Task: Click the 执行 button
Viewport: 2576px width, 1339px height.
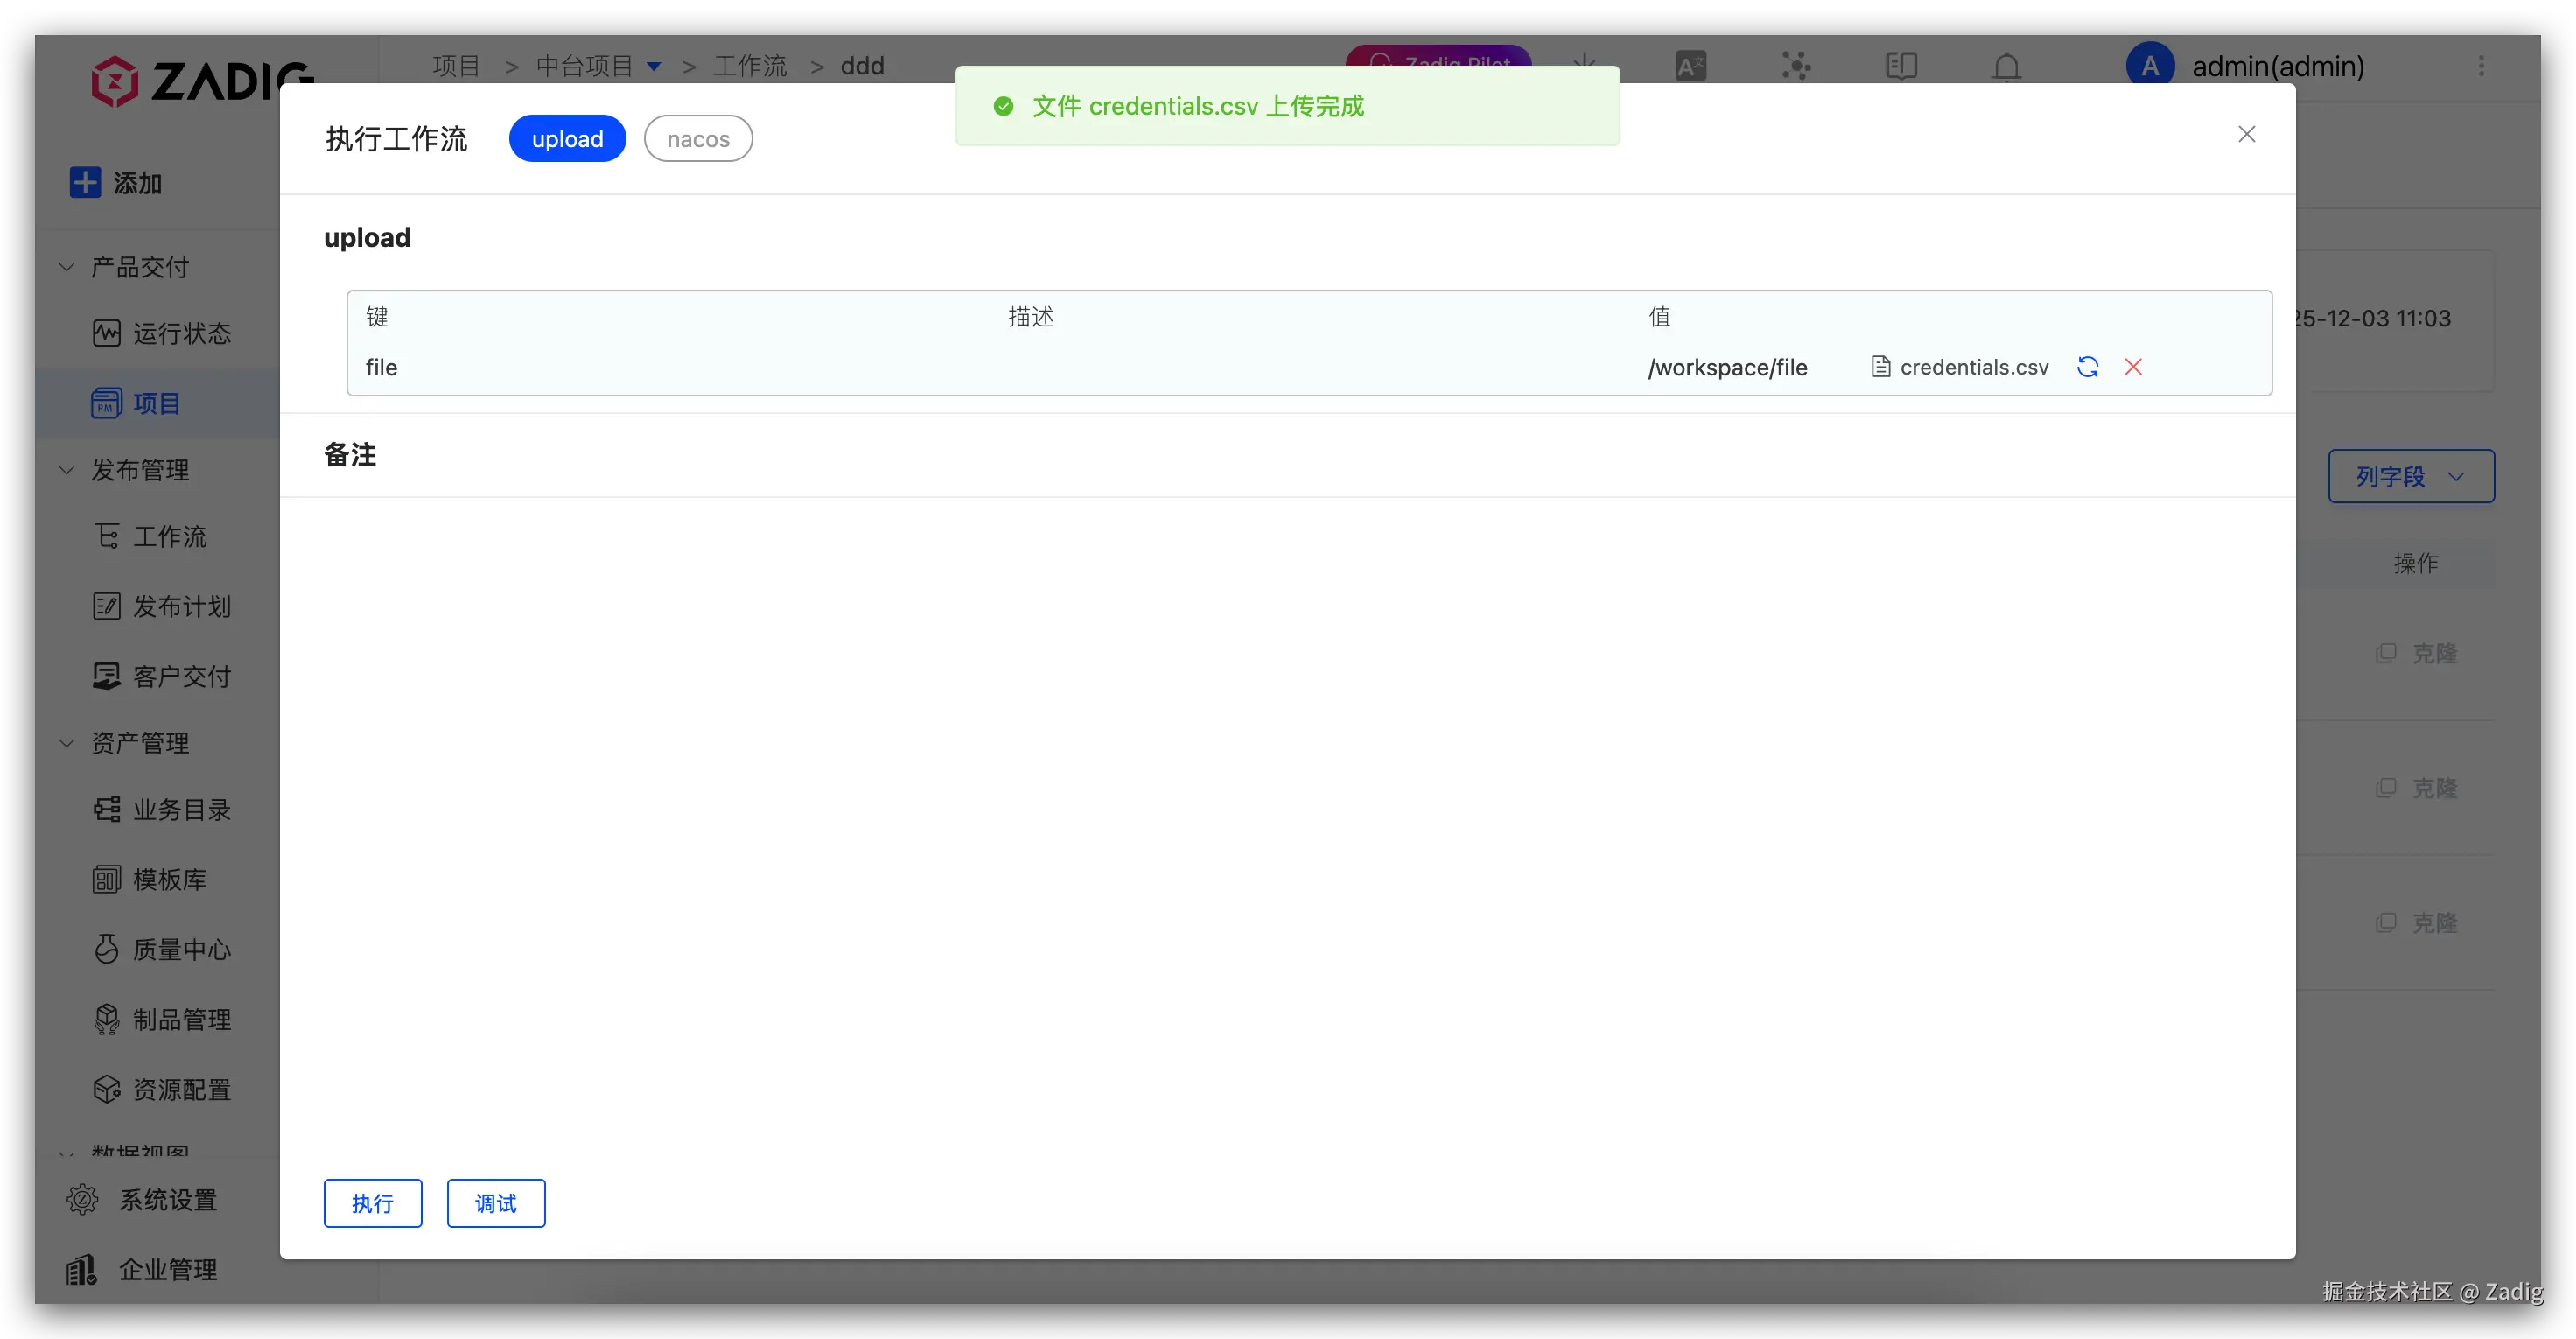Action: 372,1203
